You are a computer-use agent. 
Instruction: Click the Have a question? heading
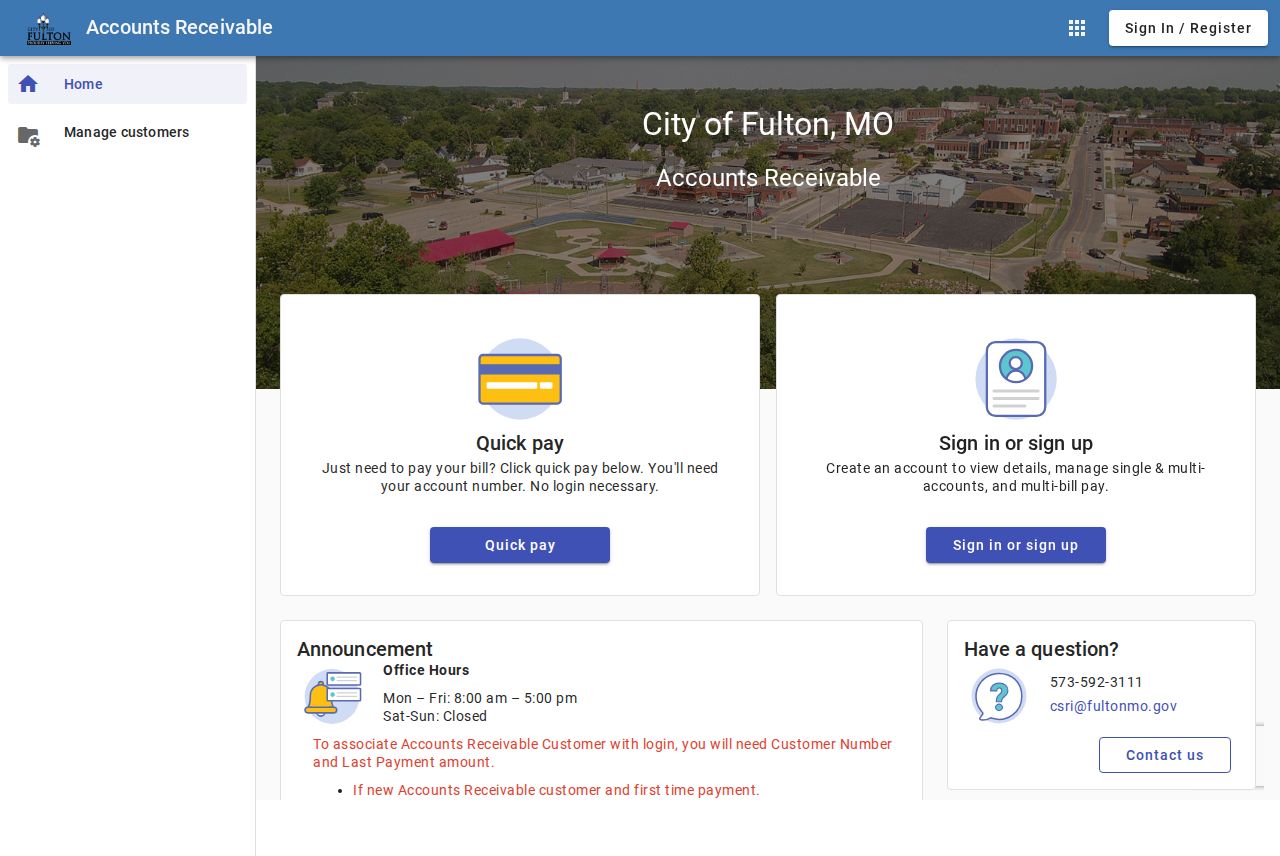tap(1041, 649)
